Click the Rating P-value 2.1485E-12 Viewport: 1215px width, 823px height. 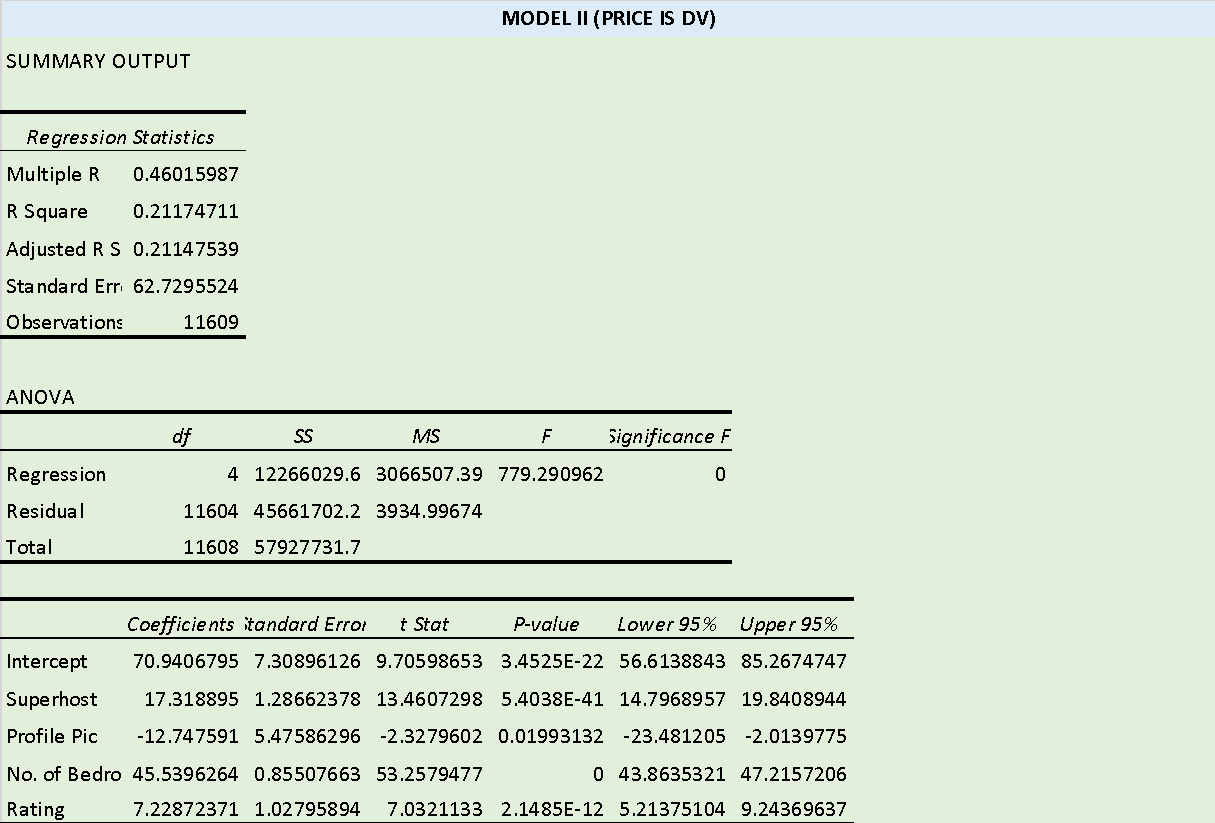click(x=548, y=810)
